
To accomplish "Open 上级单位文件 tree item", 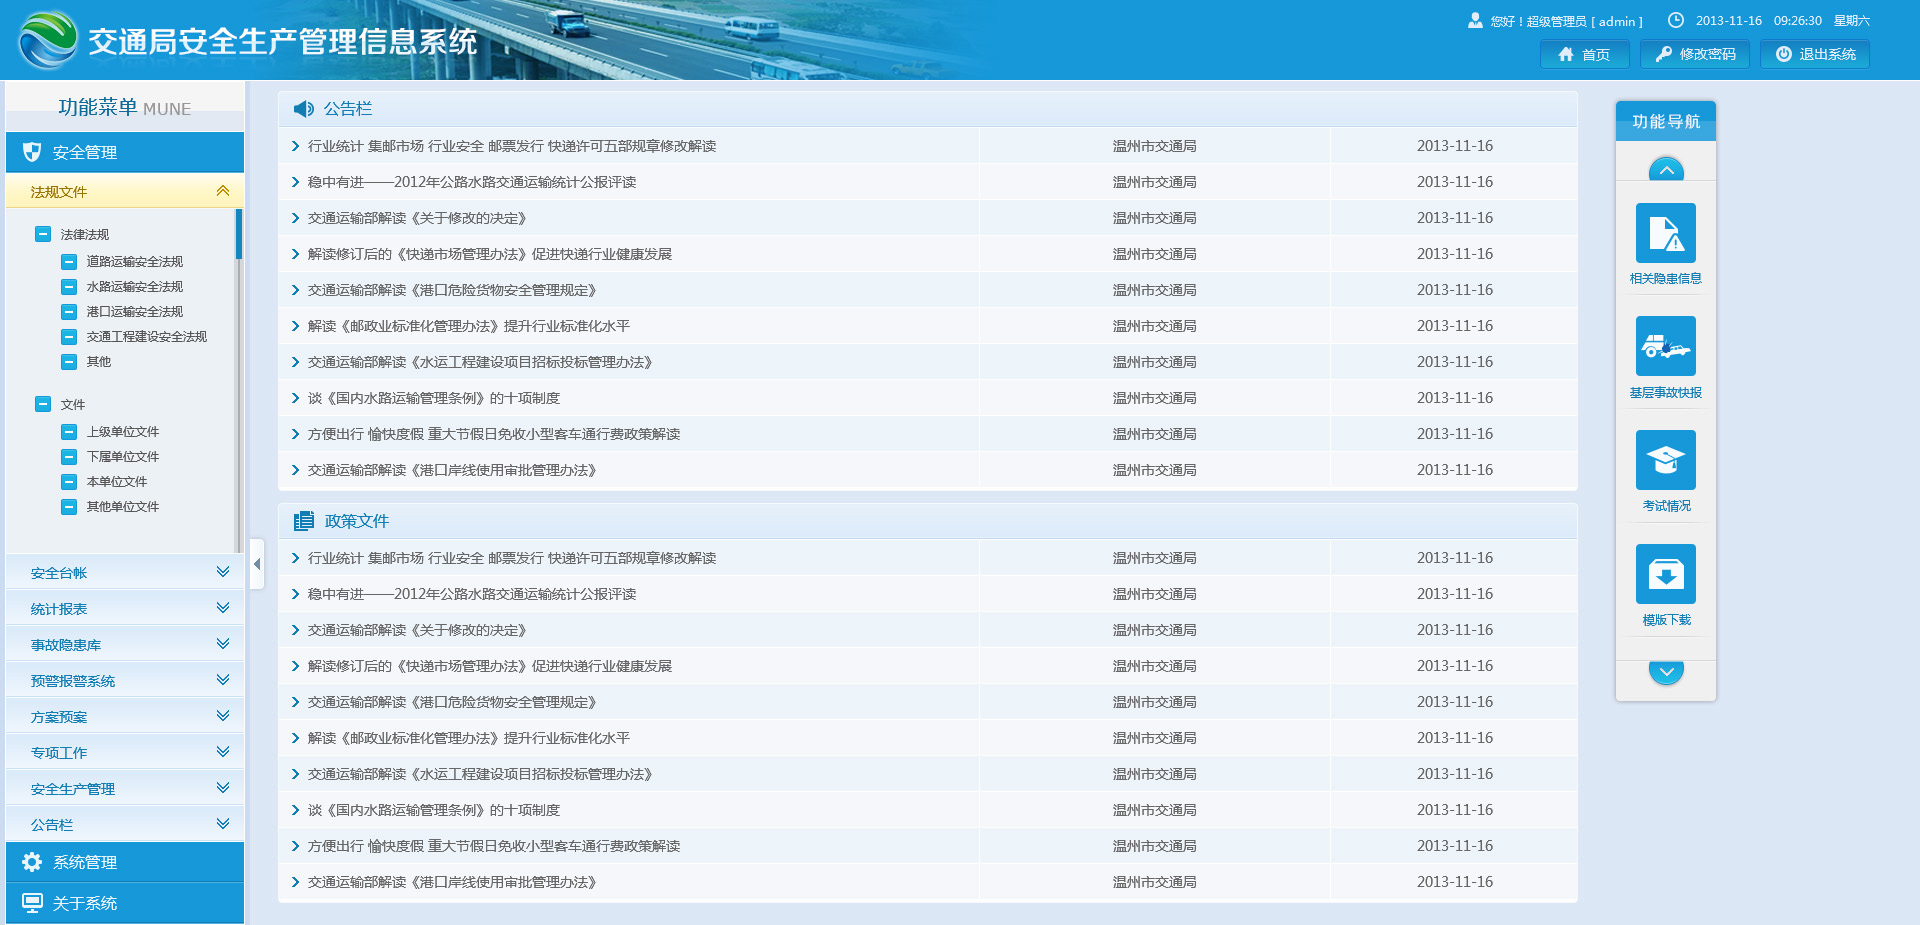I will click(x=123, y=431).
